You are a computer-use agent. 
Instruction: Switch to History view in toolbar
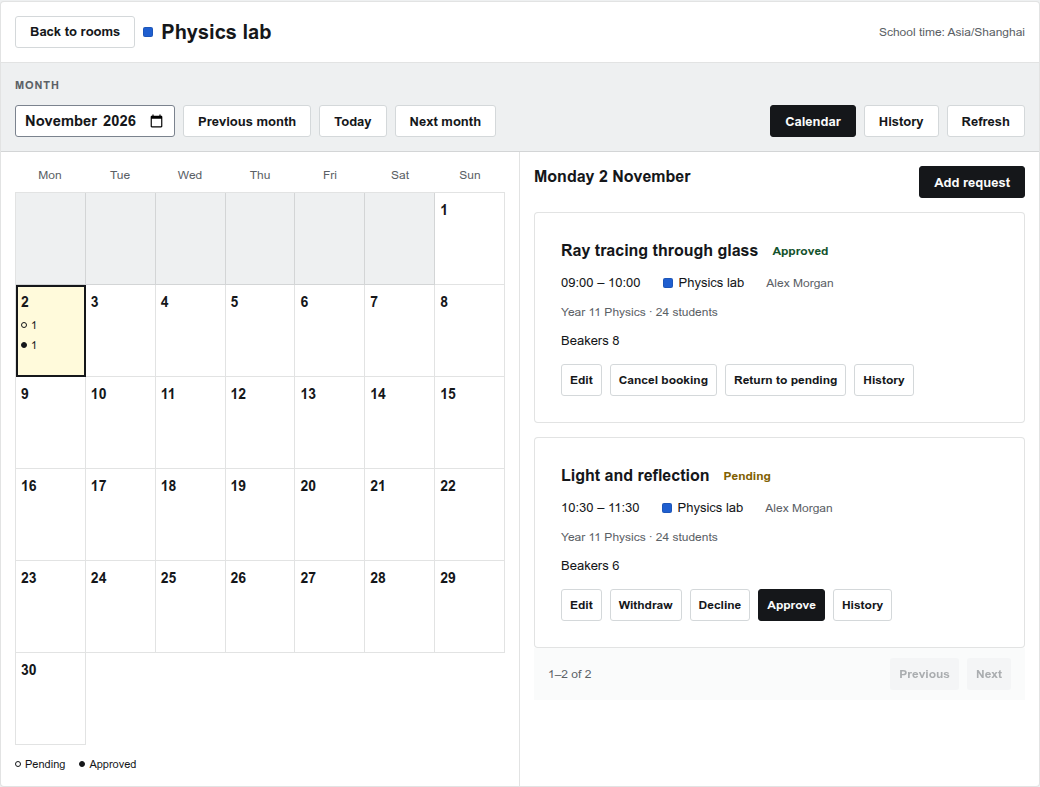[x=901, y=121]
